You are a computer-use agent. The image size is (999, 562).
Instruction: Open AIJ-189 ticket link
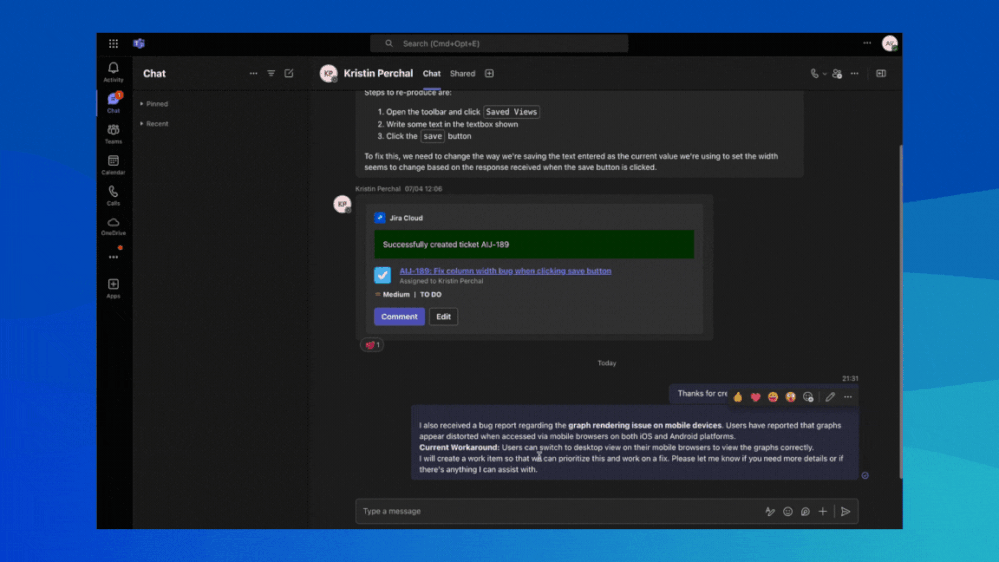505,271
